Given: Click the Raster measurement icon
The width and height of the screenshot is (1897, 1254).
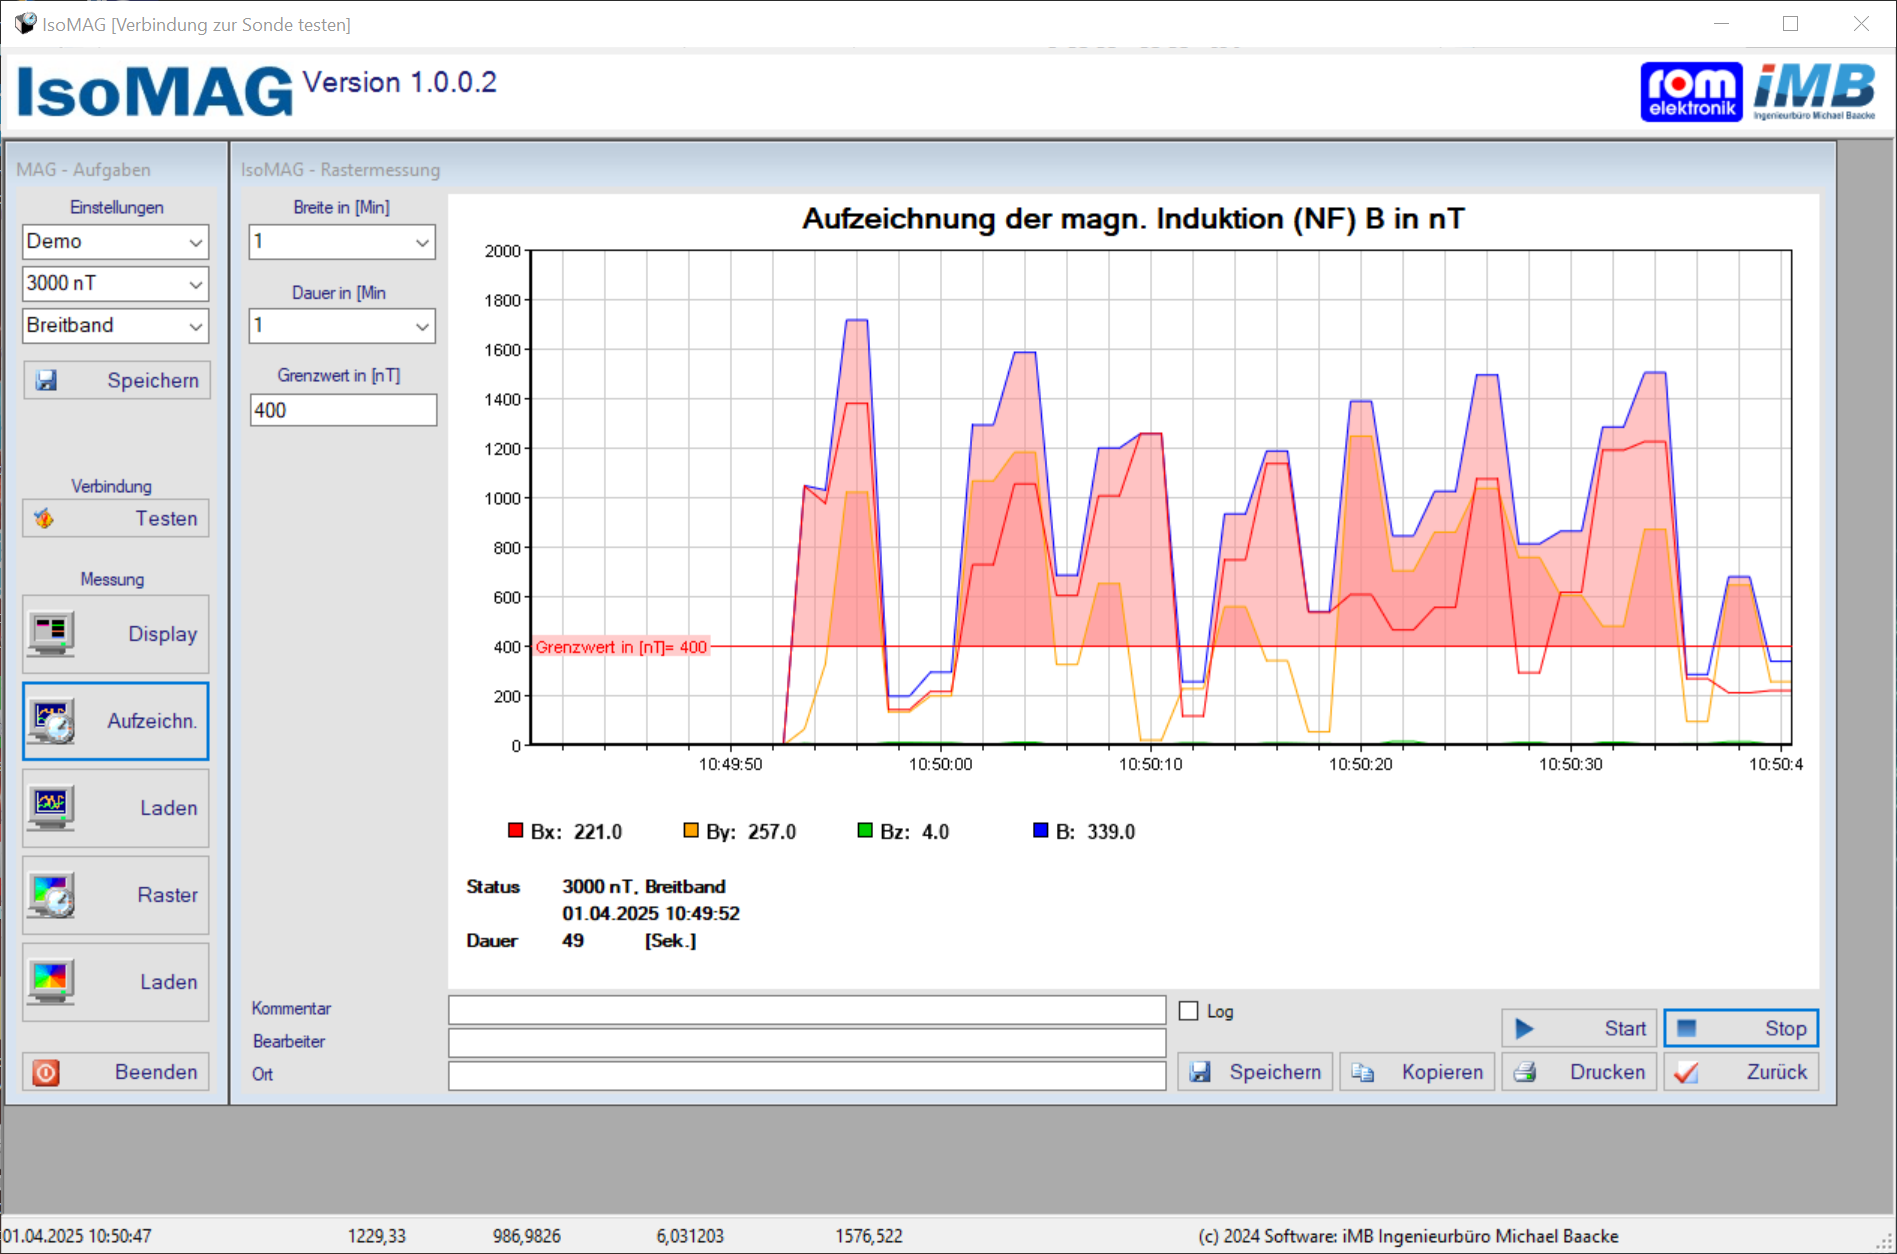Looking at the screenshot, I should pyautogui.click(x=51, y=895).
